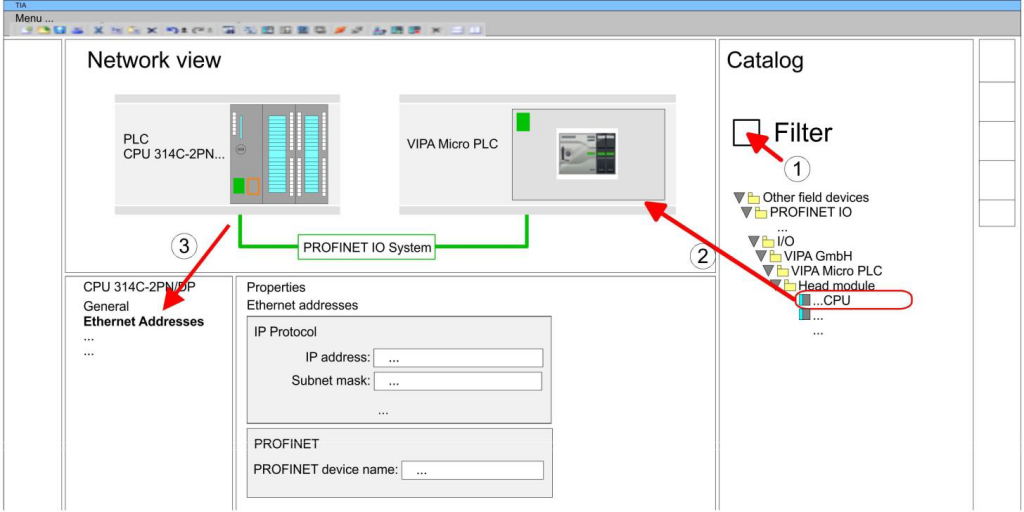Image resolution: width=1024 pixels, height=512 pixels.
Task: Click the Paste toolbar icon
Action: pyautogui.click(x=134, y=30)
